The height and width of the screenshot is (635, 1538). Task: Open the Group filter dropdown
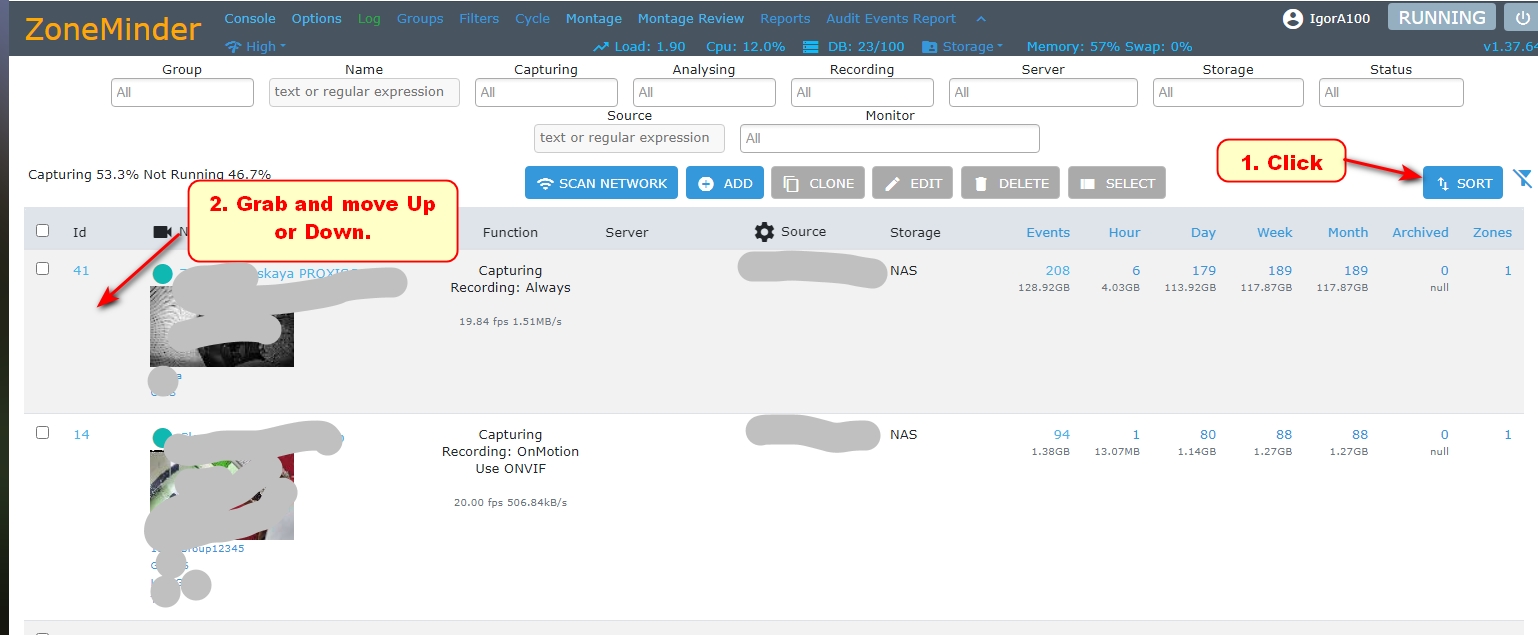pyautogui.click(x=182, y=92)
